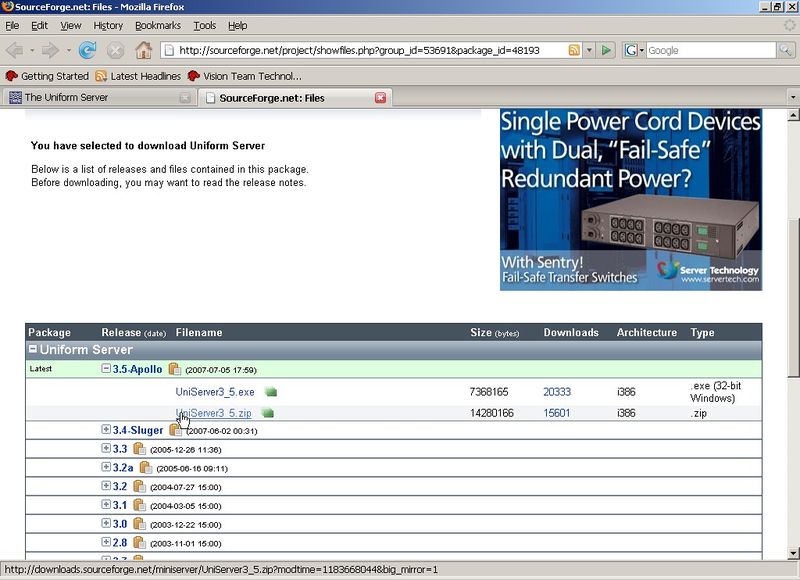Open the forward history dropdown arrow
800x580 pixels.
click(x=68, y=50)
